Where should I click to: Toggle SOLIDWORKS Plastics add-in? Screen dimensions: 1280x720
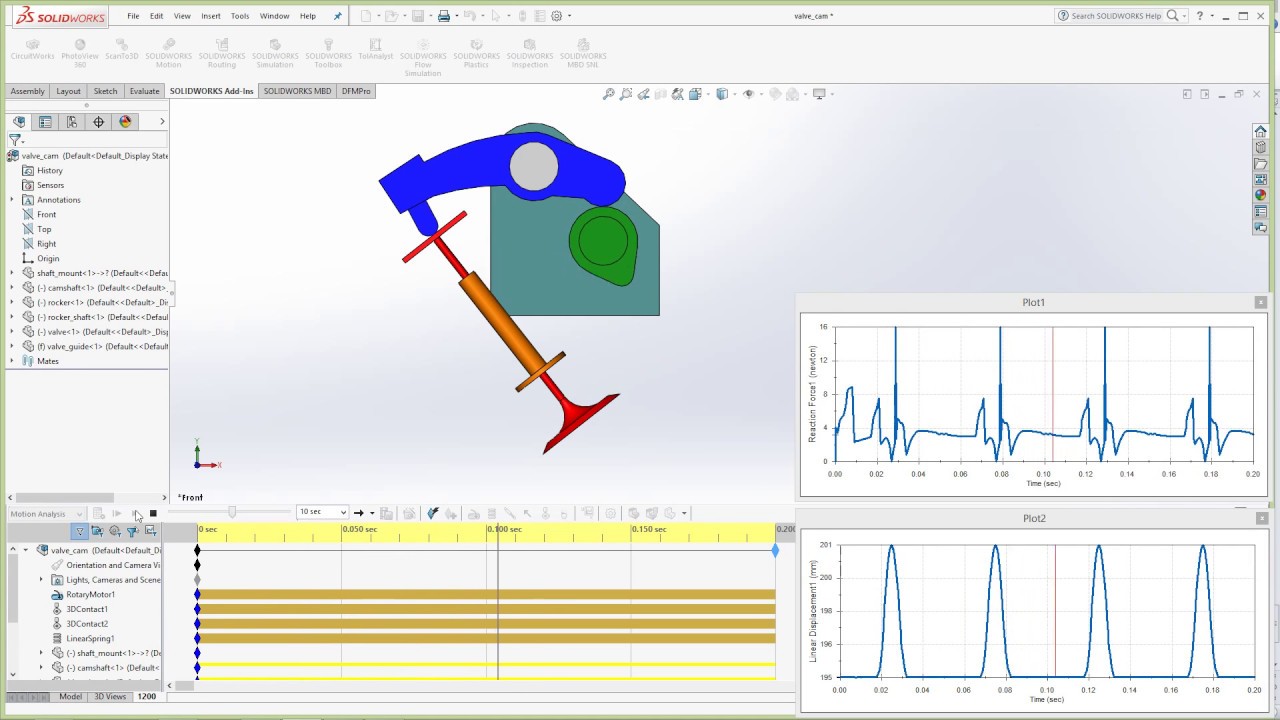[476, 54]
